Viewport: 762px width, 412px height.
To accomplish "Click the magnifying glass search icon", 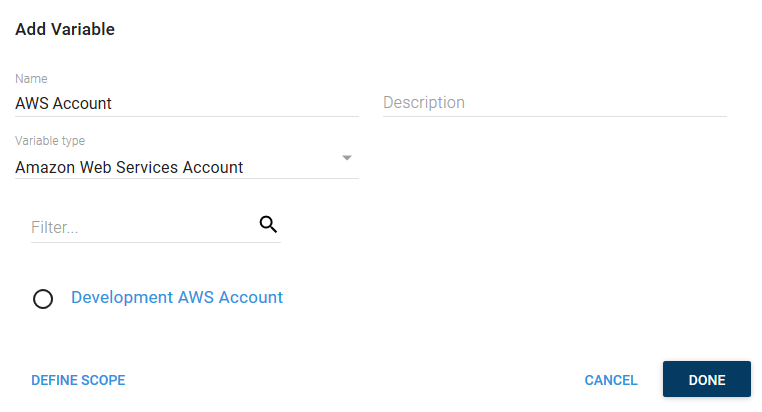I will point(268,224).
